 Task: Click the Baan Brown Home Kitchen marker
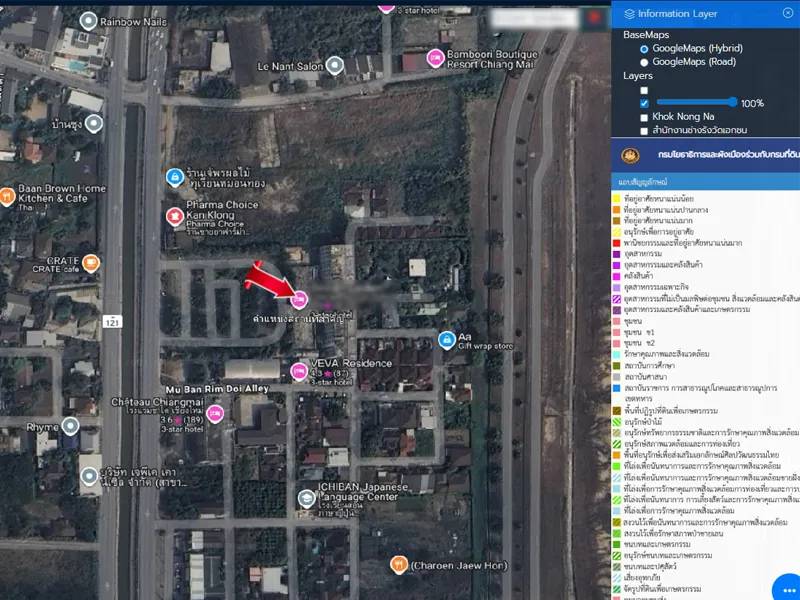point(7,196)
